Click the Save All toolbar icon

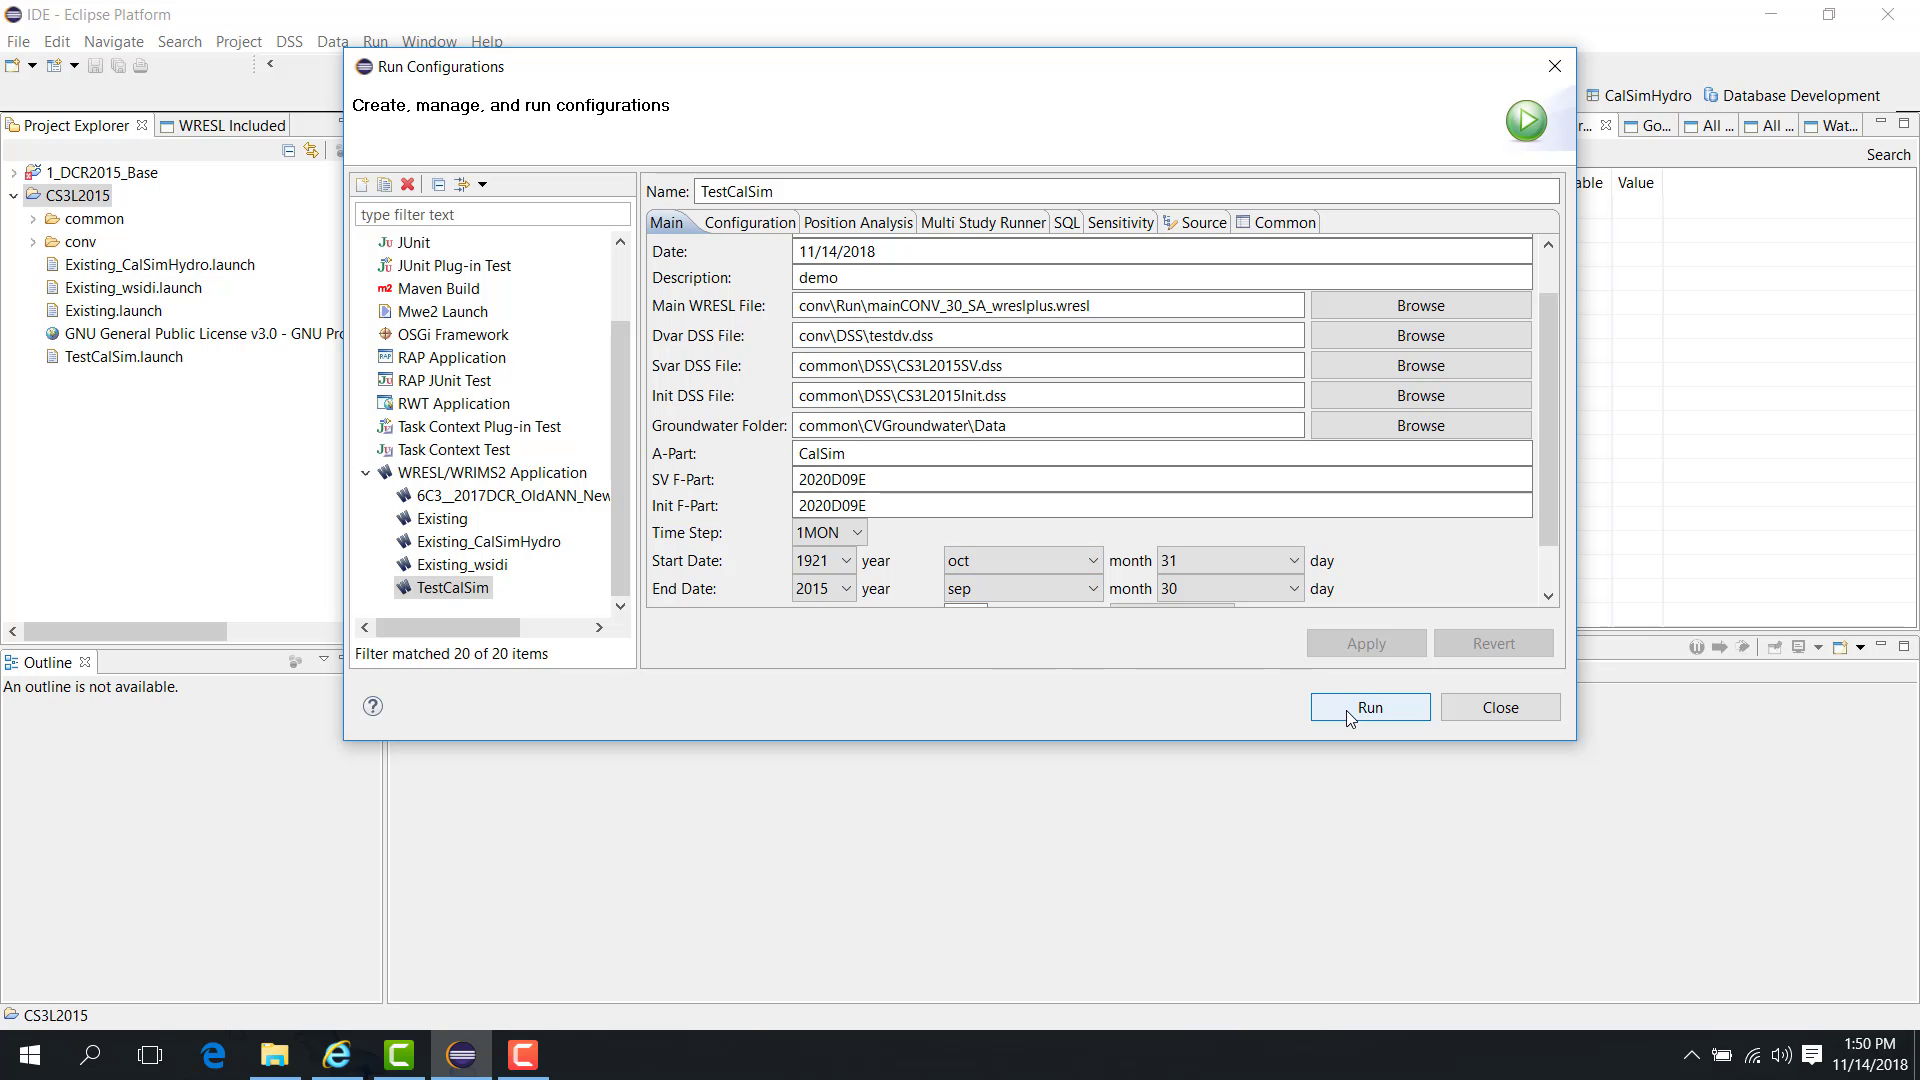pos(118,66)
